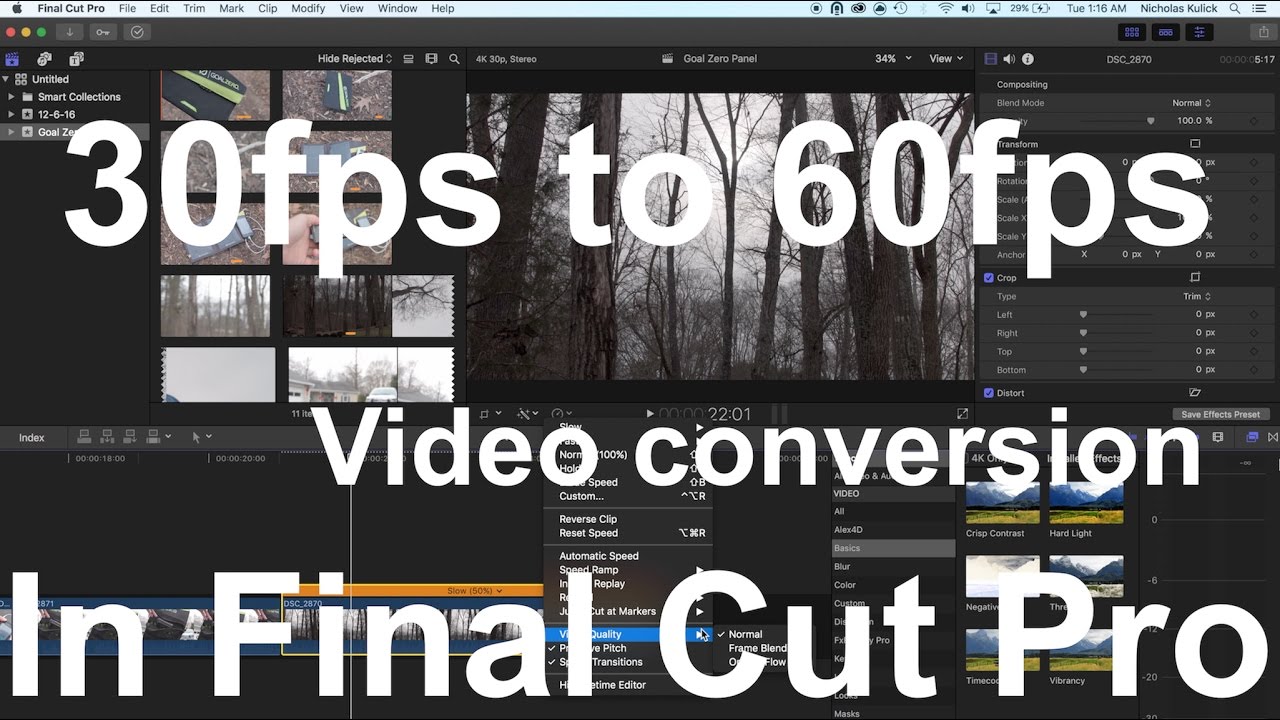This screenshot has height=720, width=1280.
Task: Open the Clip menu in menu bar
Action: click(267, 8)
